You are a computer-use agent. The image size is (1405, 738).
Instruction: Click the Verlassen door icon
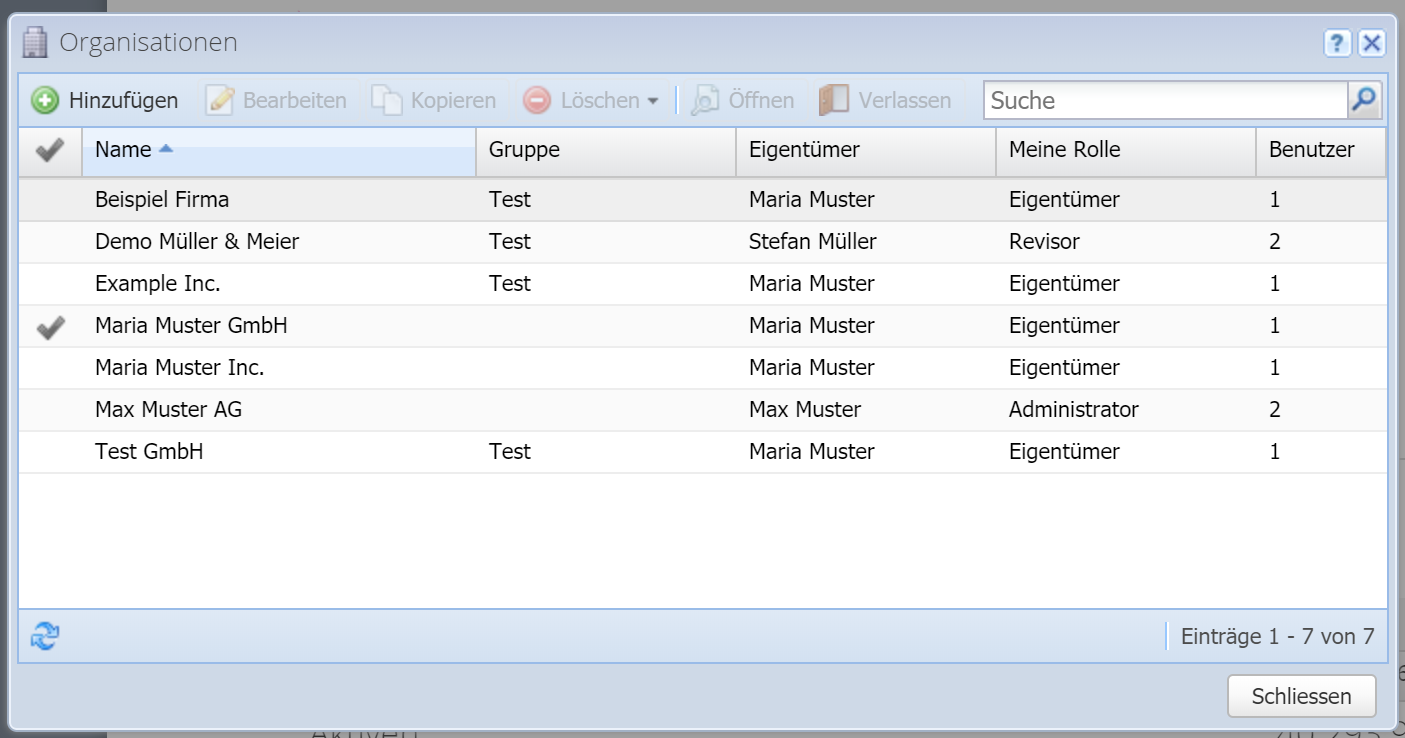(x=833, y=100)
